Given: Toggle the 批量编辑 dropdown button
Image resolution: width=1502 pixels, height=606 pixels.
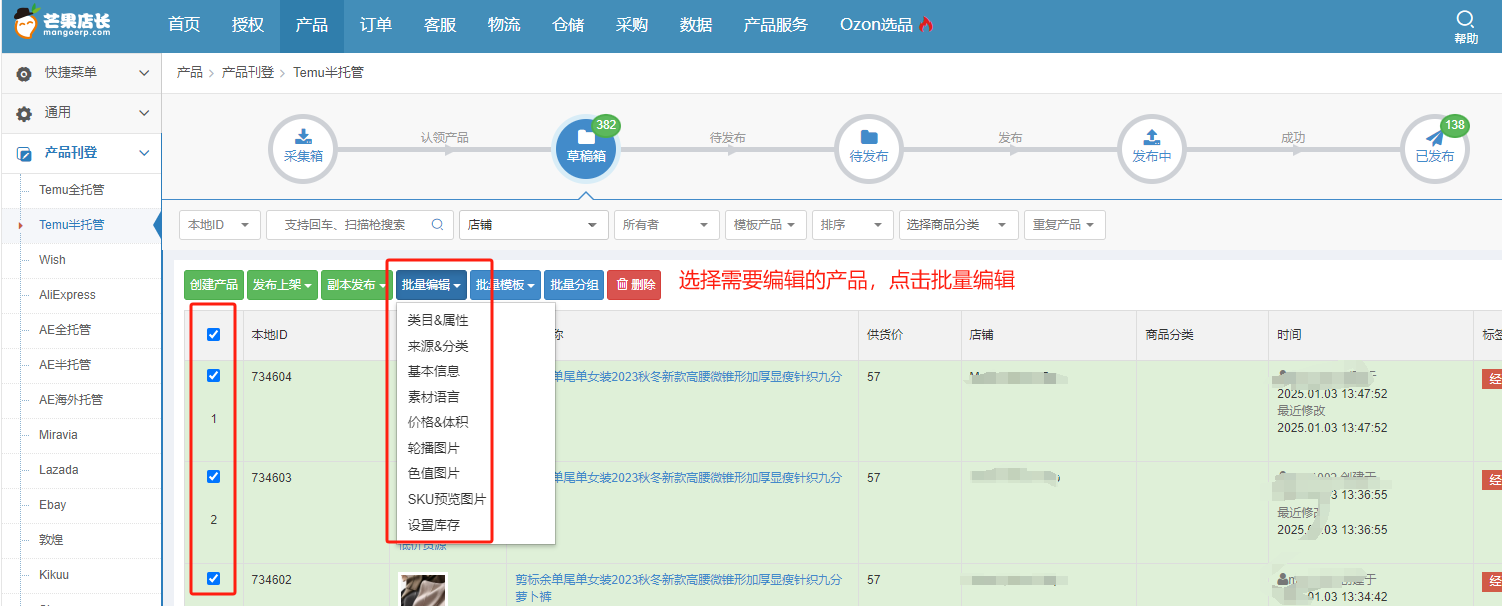Looking at the screenshot, I should (431, 285).
